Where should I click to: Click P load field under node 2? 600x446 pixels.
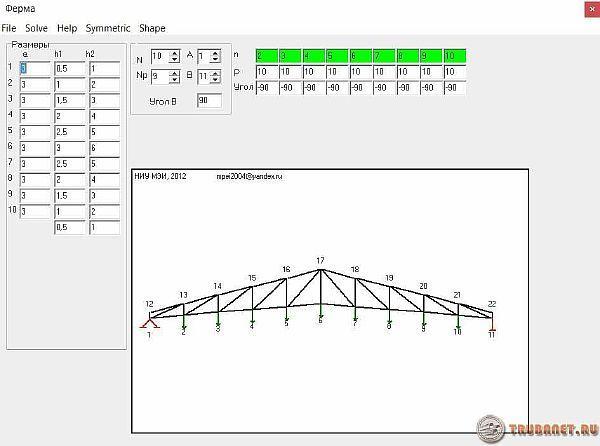coord(267,72)
